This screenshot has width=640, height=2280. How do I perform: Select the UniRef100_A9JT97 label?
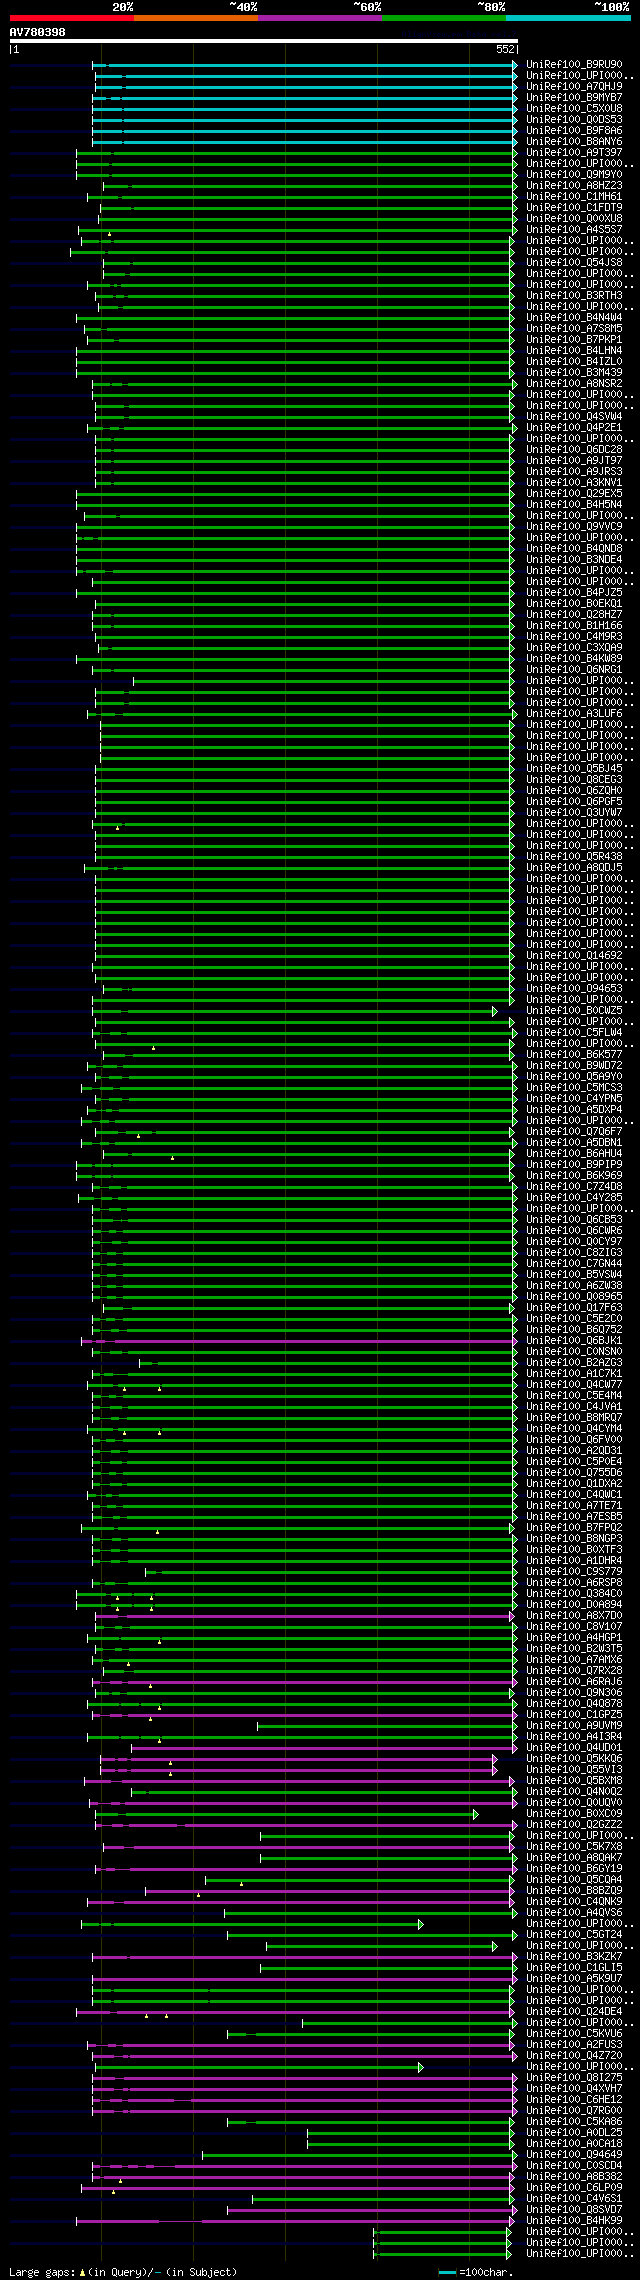574,461
